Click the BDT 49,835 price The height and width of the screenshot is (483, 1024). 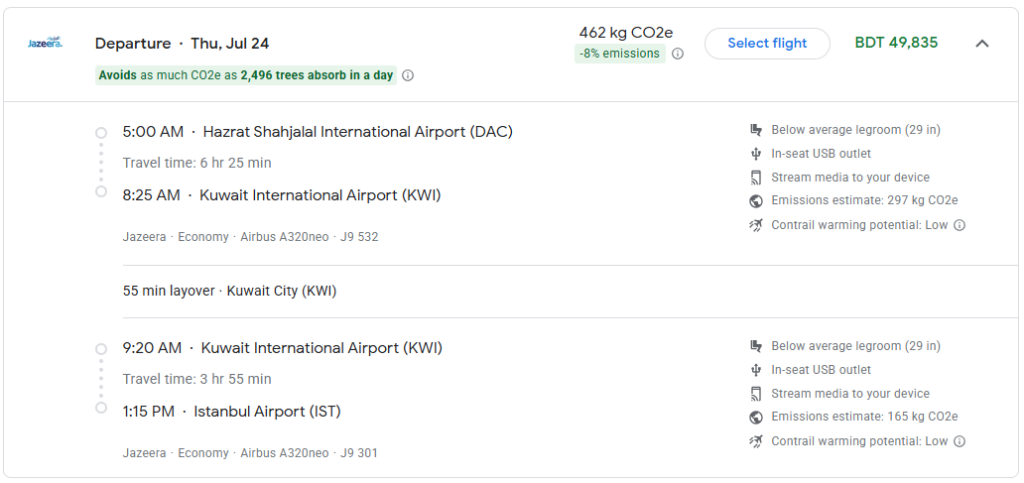pyautogui.click(x=896, y=43)
